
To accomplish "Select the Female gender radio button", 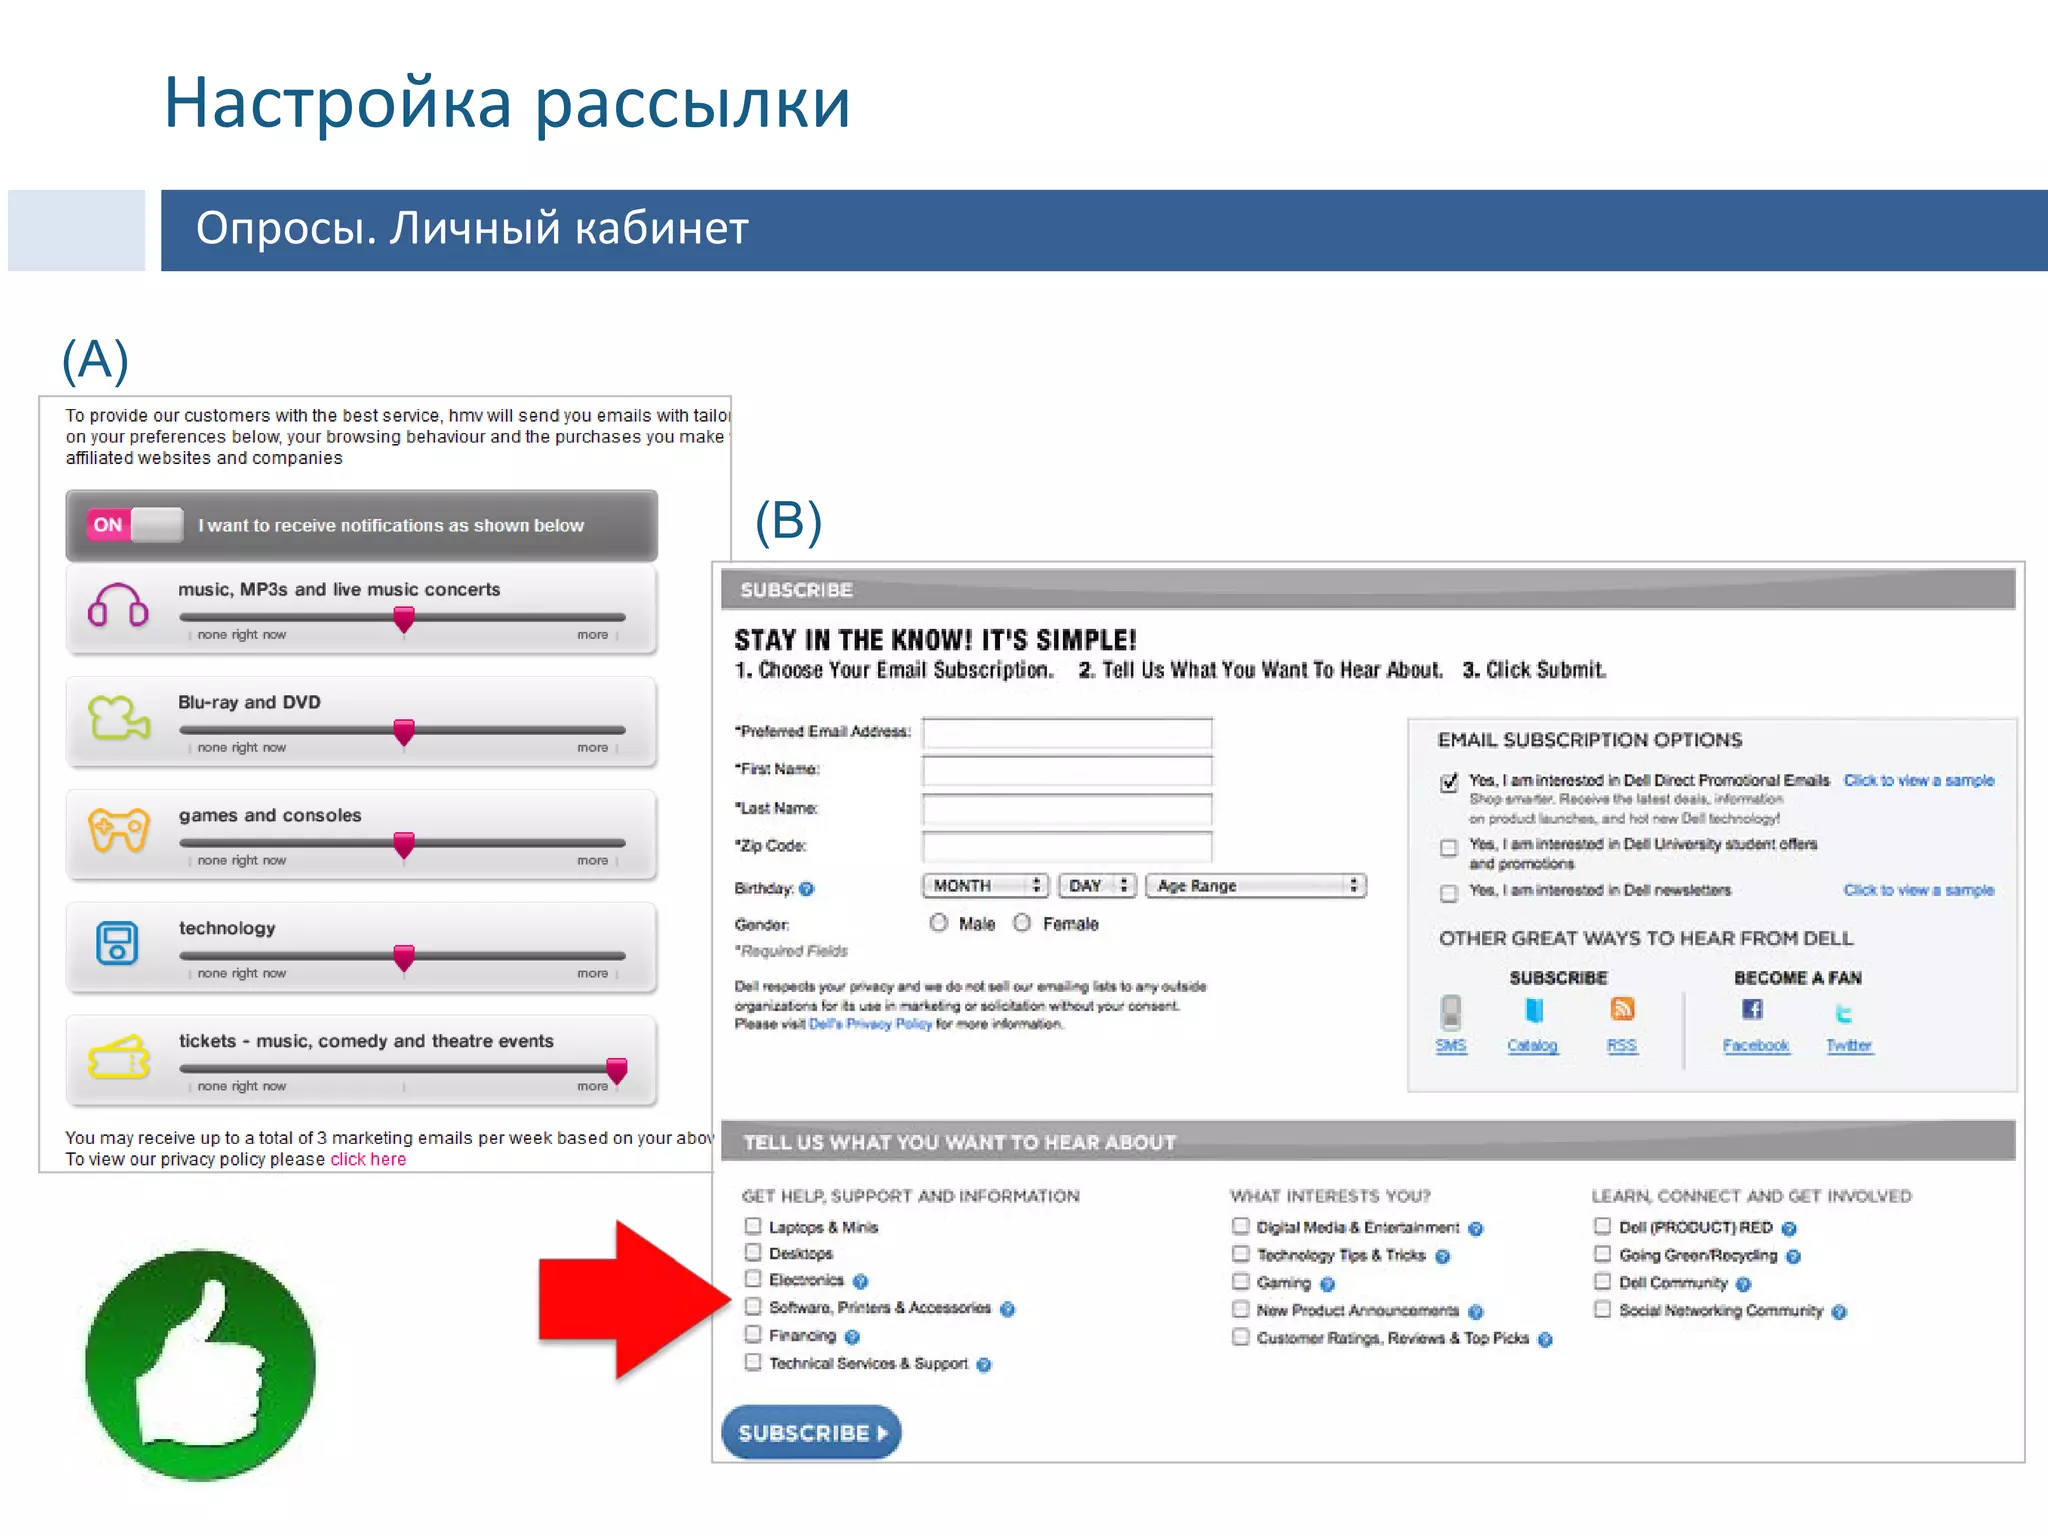I will click(x=1022, y=923).
